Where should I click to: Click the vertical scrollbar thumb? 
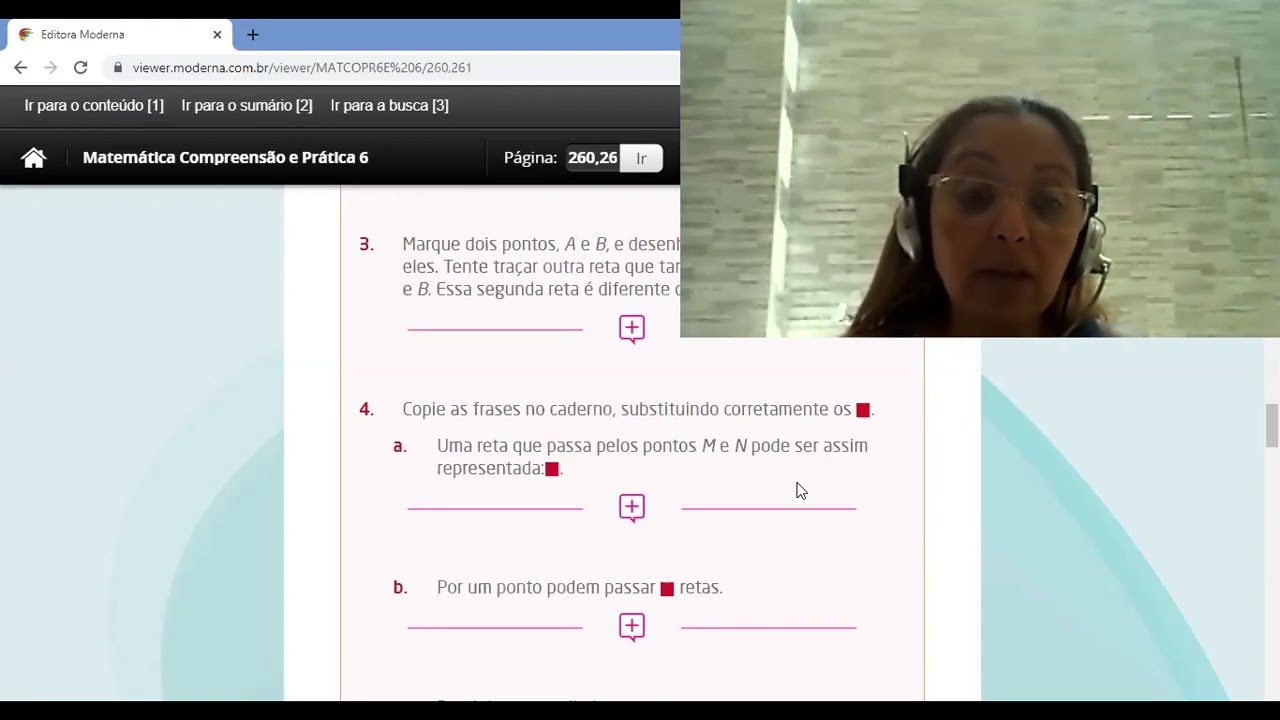[x=1272, y=426]
